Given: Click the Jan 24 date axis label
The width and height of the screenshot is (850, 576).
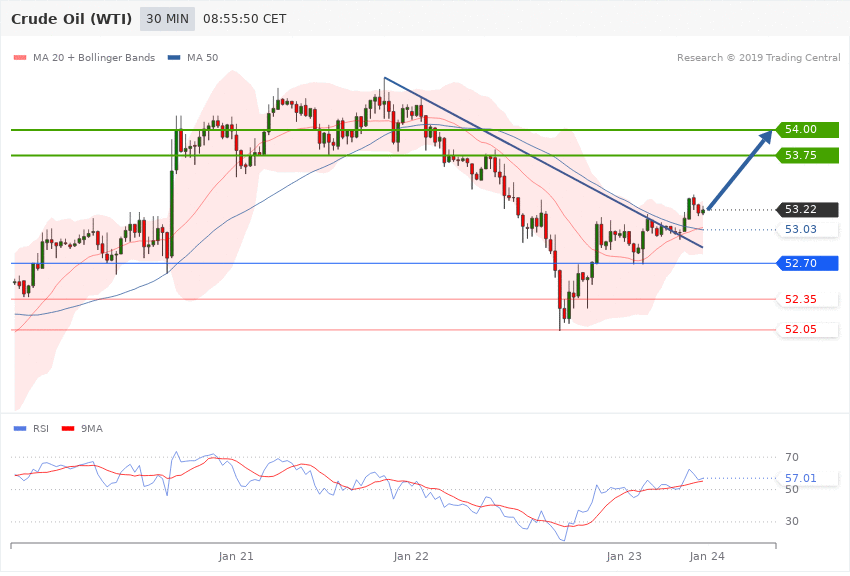Looking at the screenshot, I should 707,556.
